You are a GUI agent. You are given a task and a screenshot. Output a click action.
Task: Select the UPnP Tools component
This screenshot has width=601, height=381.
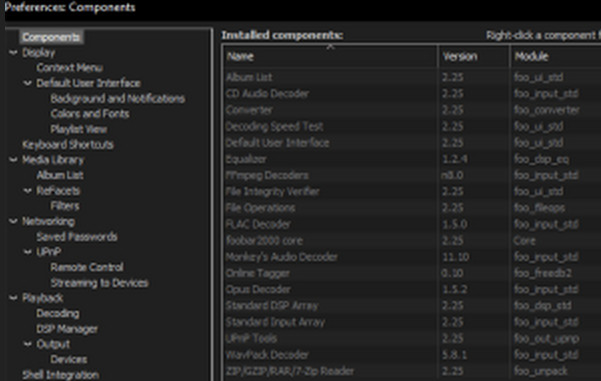[412, 338]
